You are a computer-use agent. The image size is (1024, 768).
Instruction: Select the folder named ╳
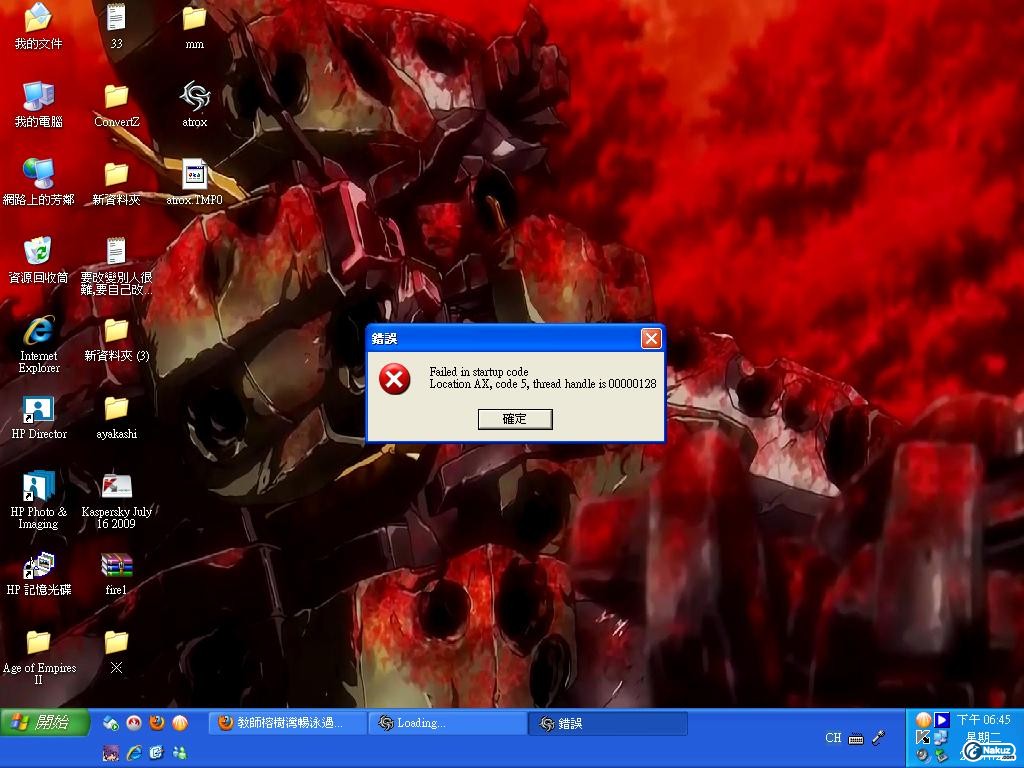[x=116, y=650]
